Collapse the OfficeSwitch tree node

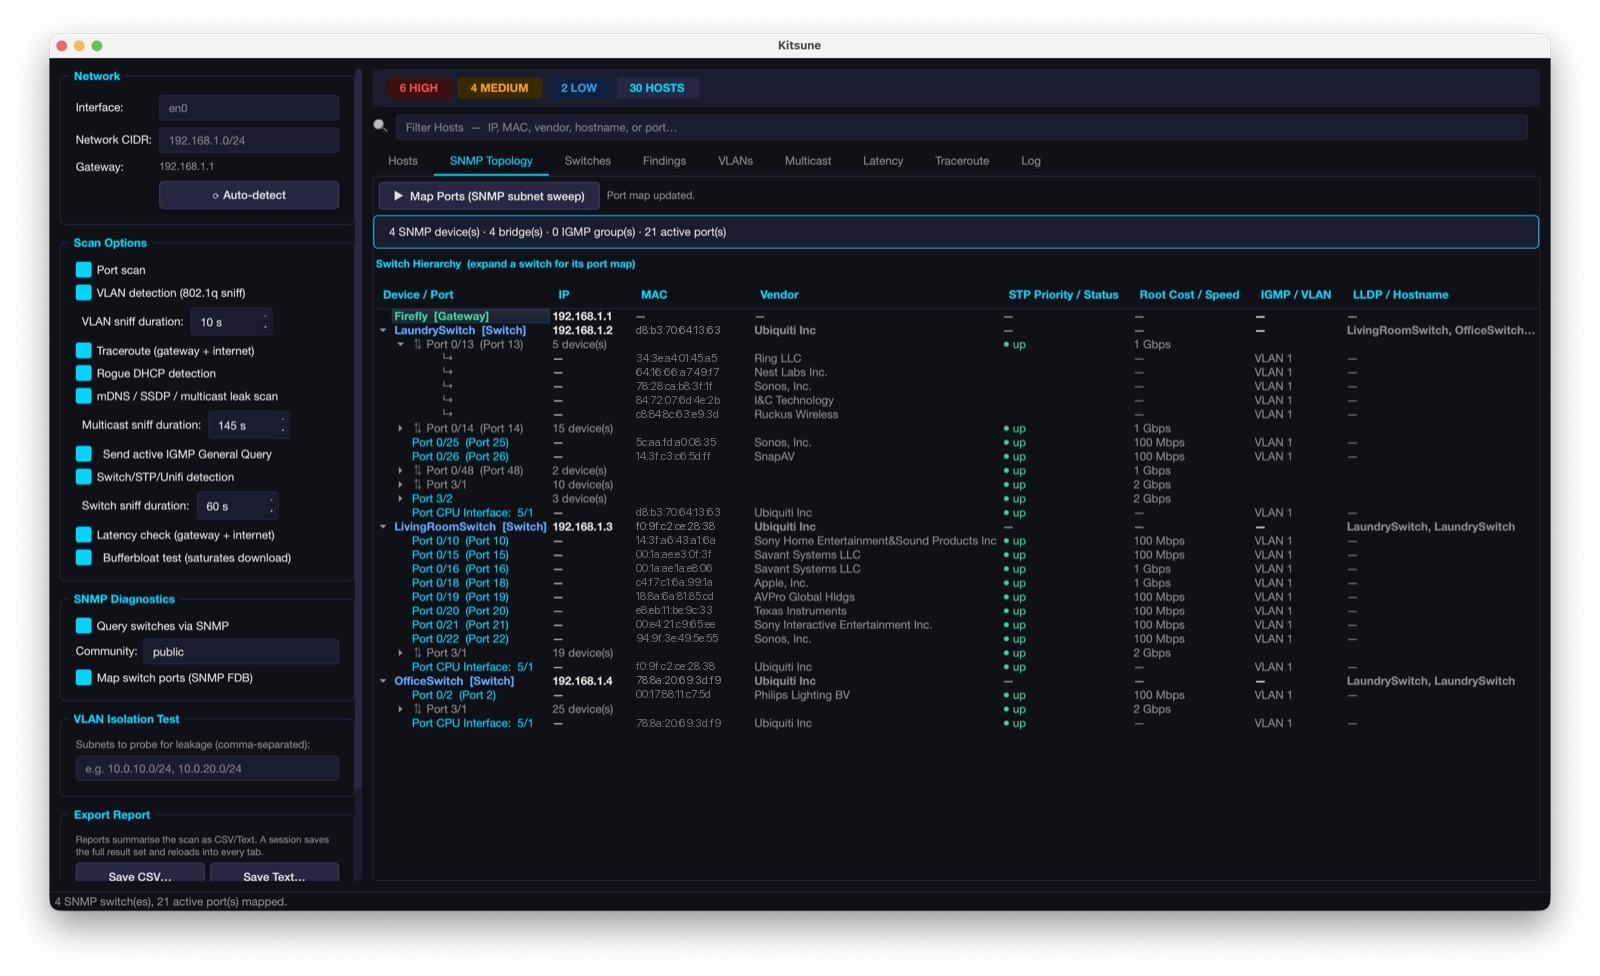coord(383,681)
